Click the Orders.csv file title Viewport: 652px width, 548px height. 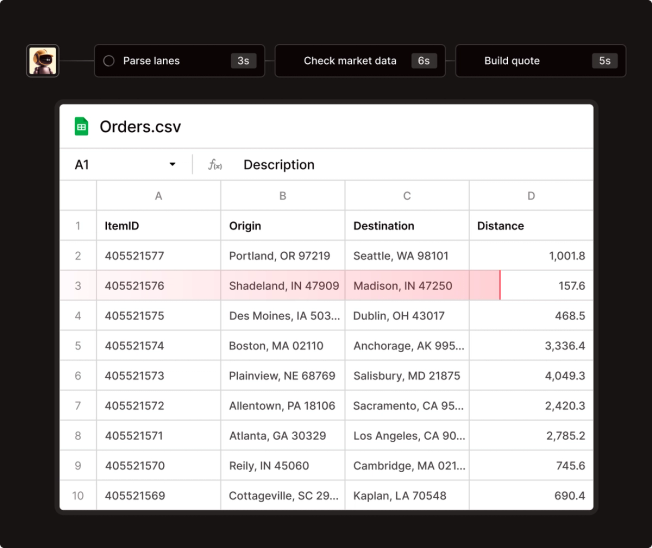click(x=140, y=126)
